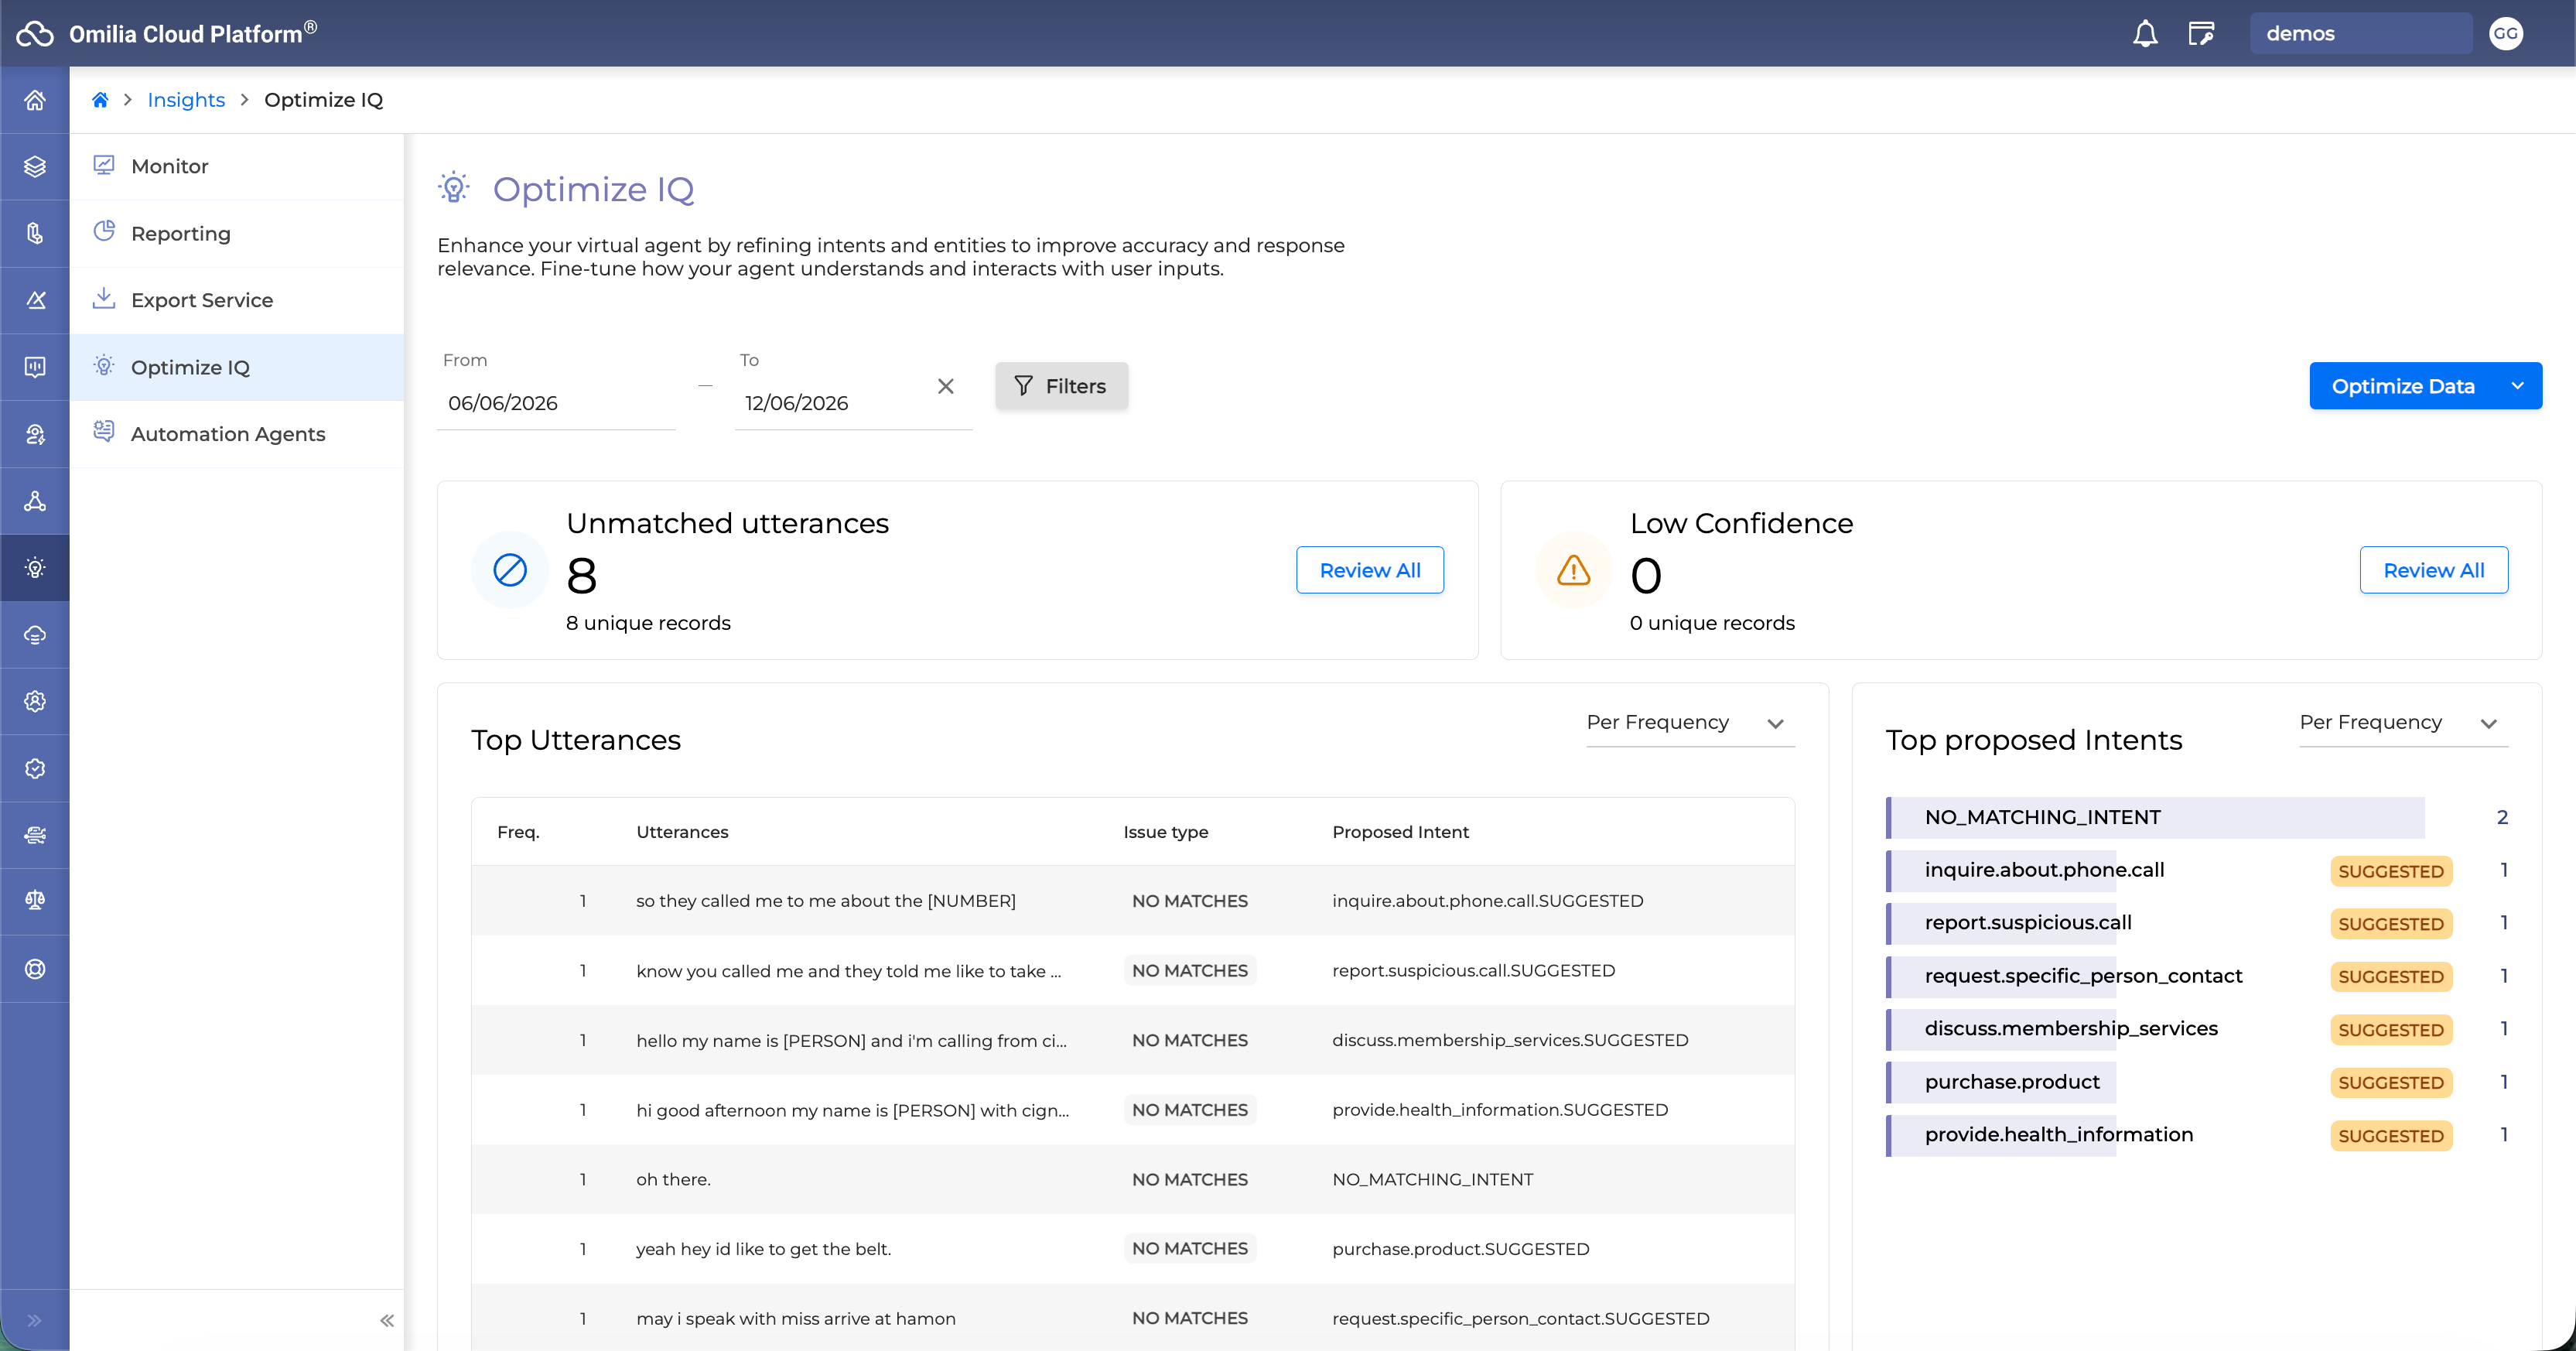Expand the Optimize Data dropdown arrow

tap(2518, 386)
